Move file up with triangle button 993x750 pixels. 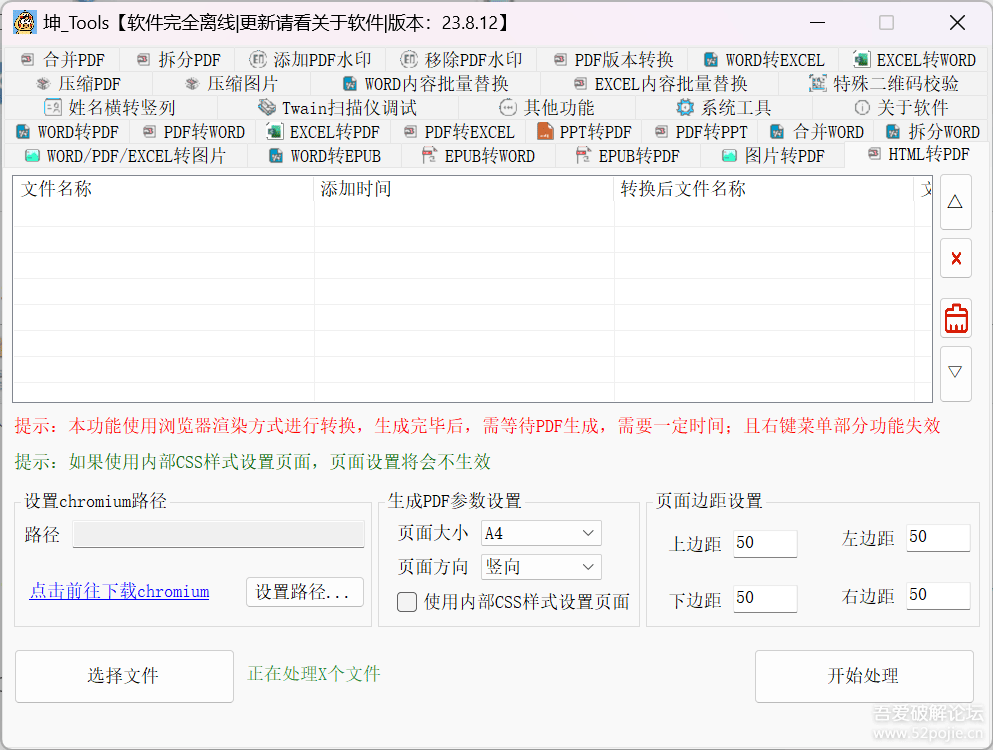(956, 202)
